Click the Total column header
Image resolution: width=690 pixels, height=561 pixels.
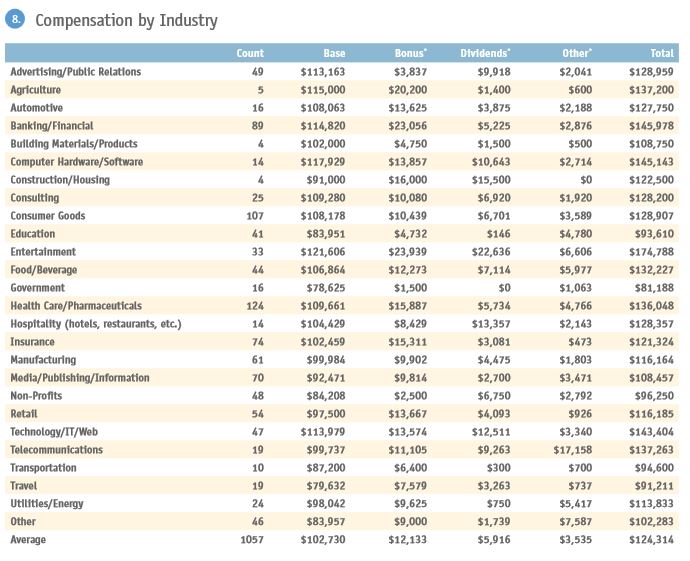point(662,53)
